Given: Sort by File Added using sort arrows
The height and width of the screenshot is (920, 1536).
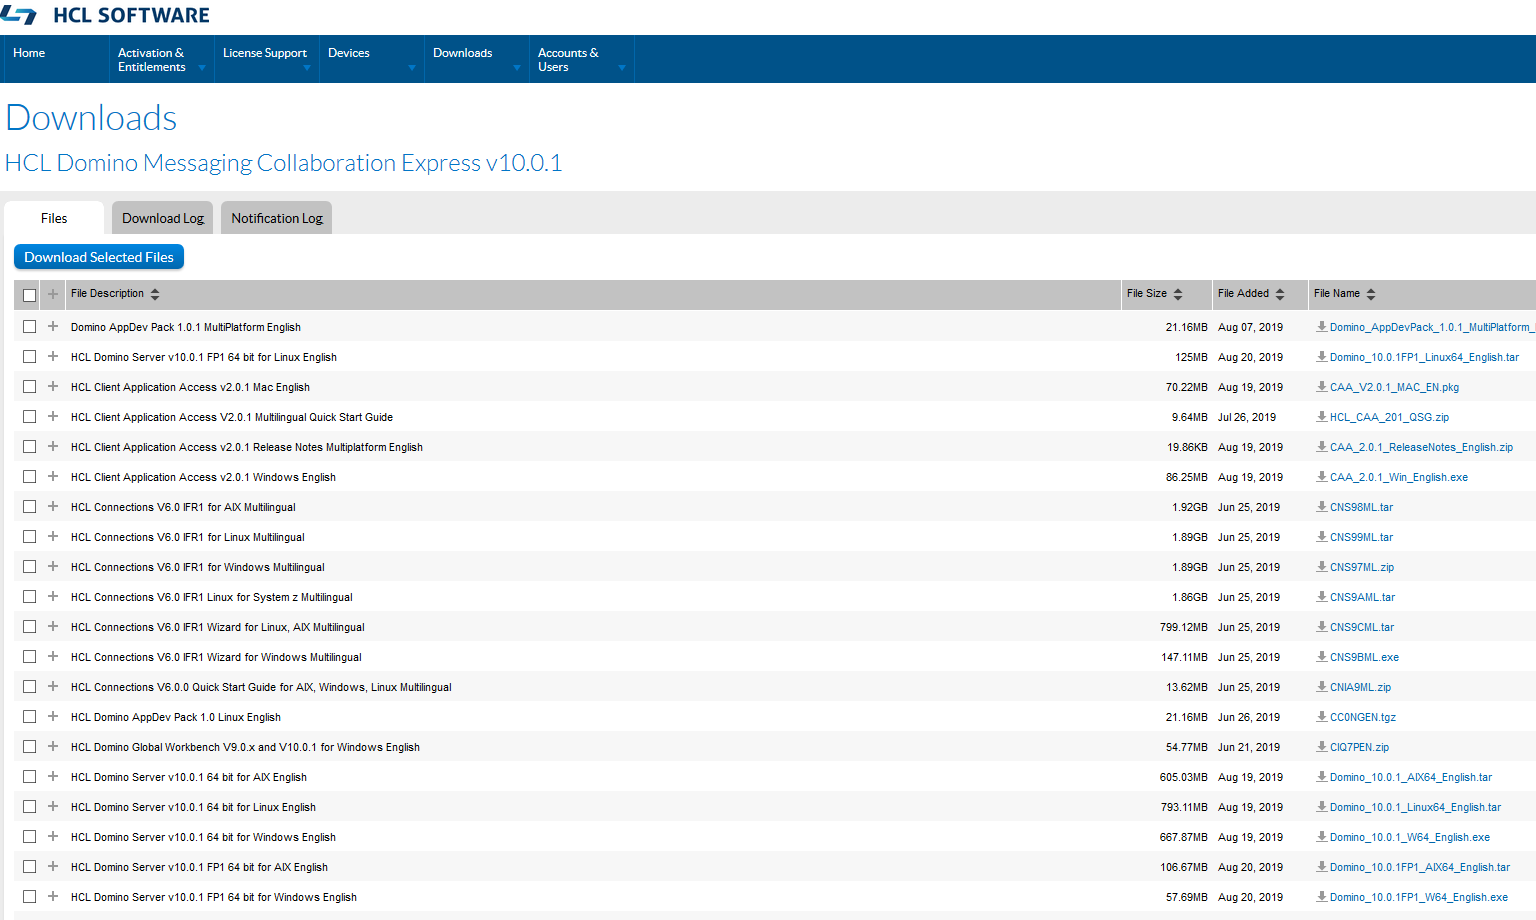Looking at the screenshot, I should tap(1280, 294).
